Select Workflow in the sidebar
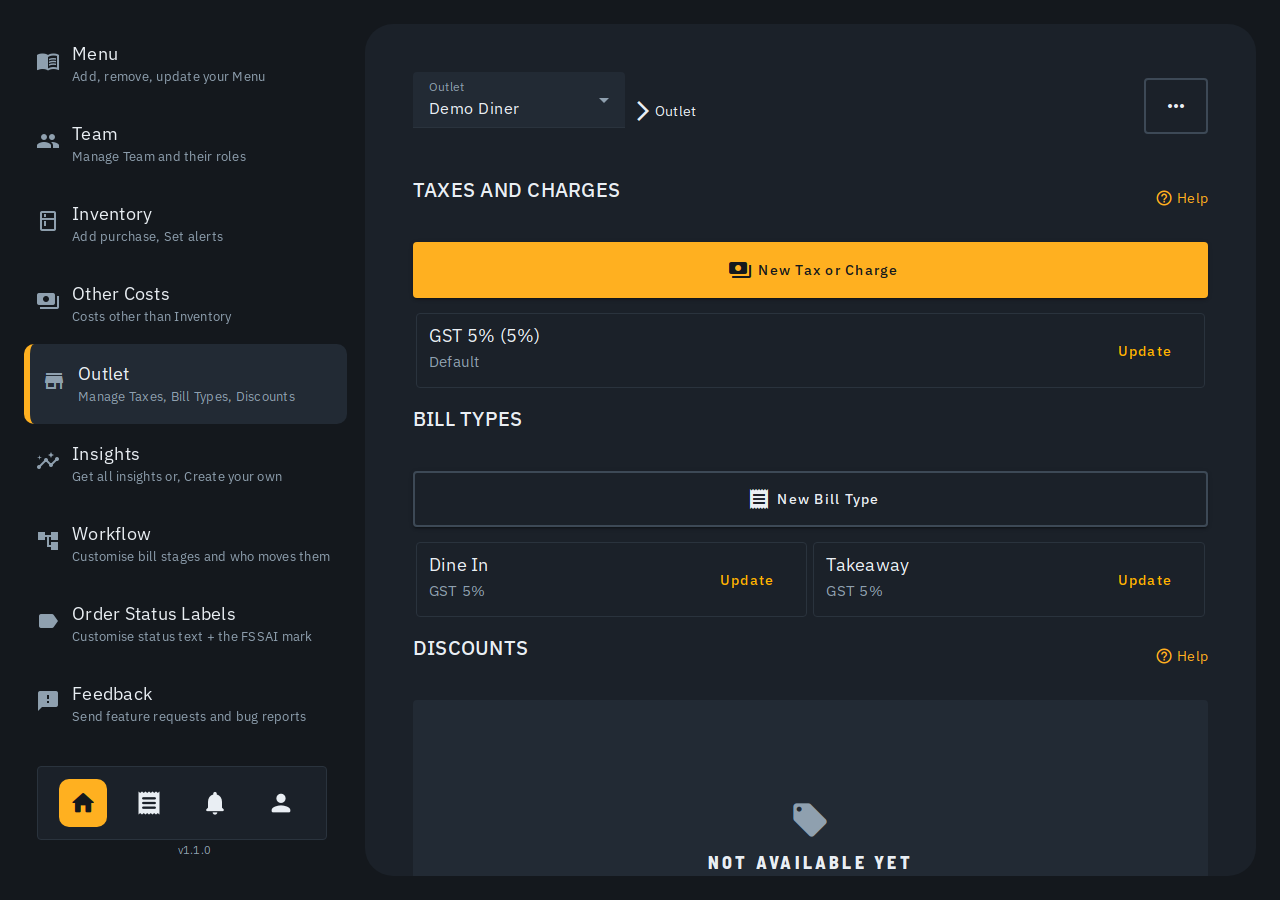The width and height of the screenshot is (1280, 900). click(185, 544)
